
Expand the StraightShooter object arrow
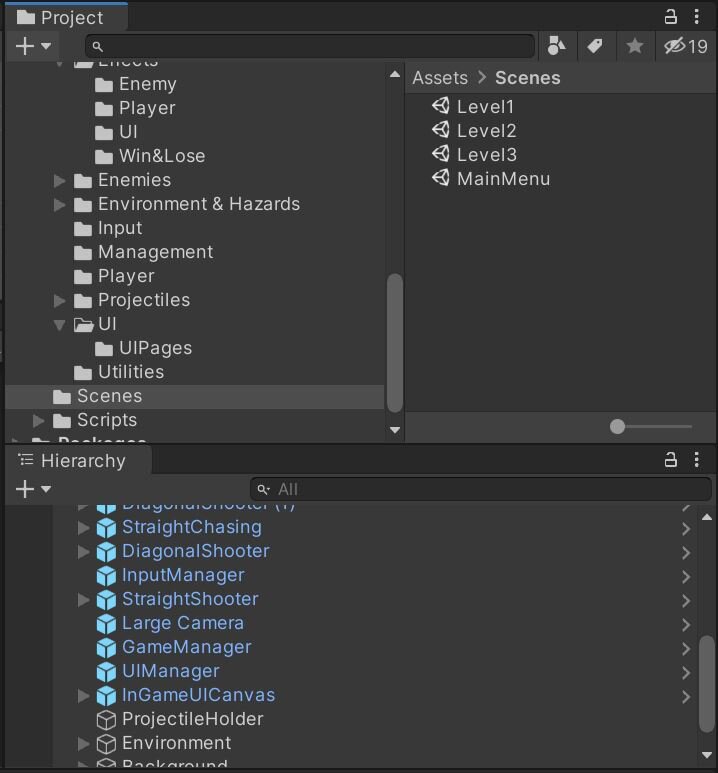[84, 600]
